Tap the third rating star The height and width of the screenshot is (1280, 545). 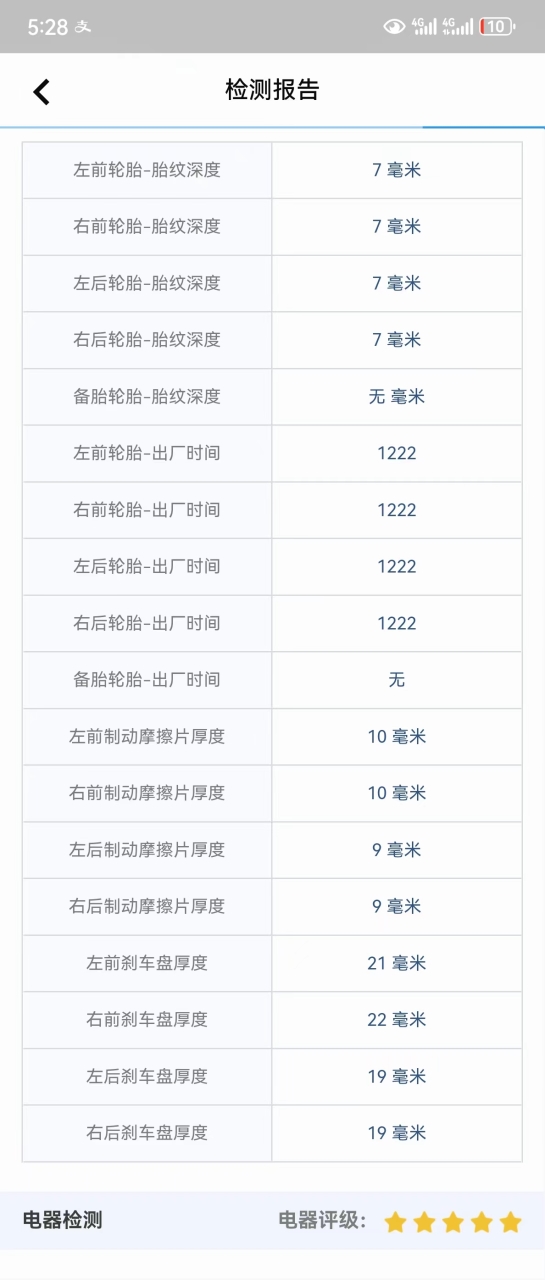pyautogui.click(x=453, y=1221)
